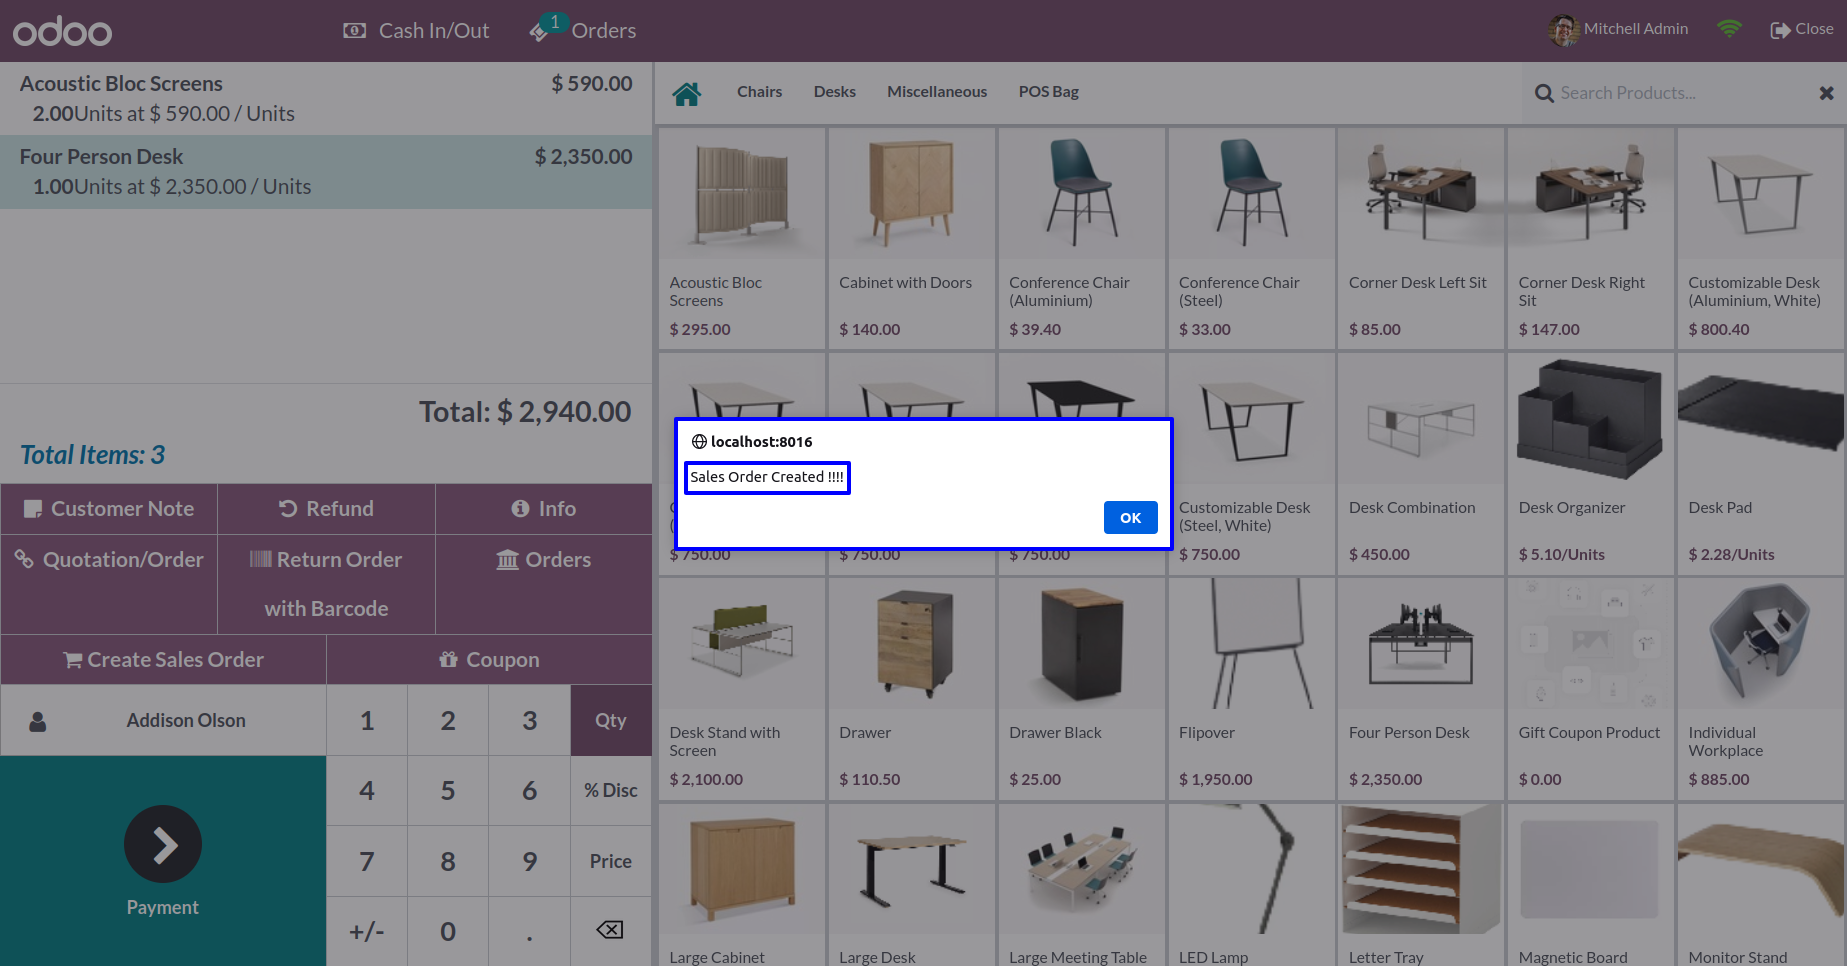Screen dimensions: 1847x966
Task: Select the Acoustic Bloc Screens order line
Action: coord(326,99)
